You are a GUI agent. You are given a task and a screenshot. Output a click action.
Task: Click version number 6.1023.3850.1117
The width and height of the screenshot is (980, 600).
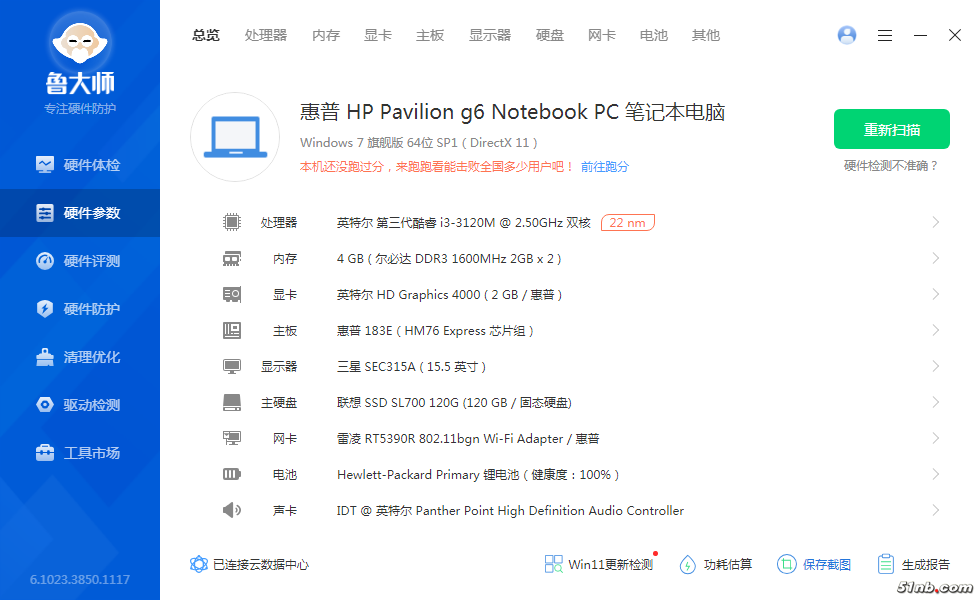(80, 579)
